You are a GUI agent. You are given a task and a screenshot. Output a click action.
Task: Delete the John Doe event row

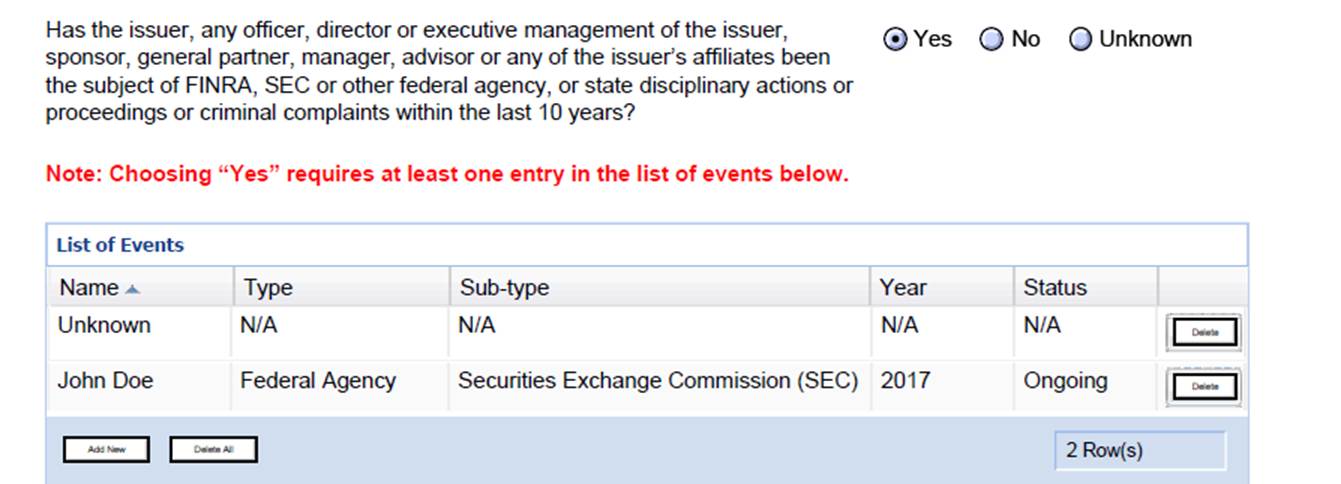pyautogui.click(x=1204, y=386)
